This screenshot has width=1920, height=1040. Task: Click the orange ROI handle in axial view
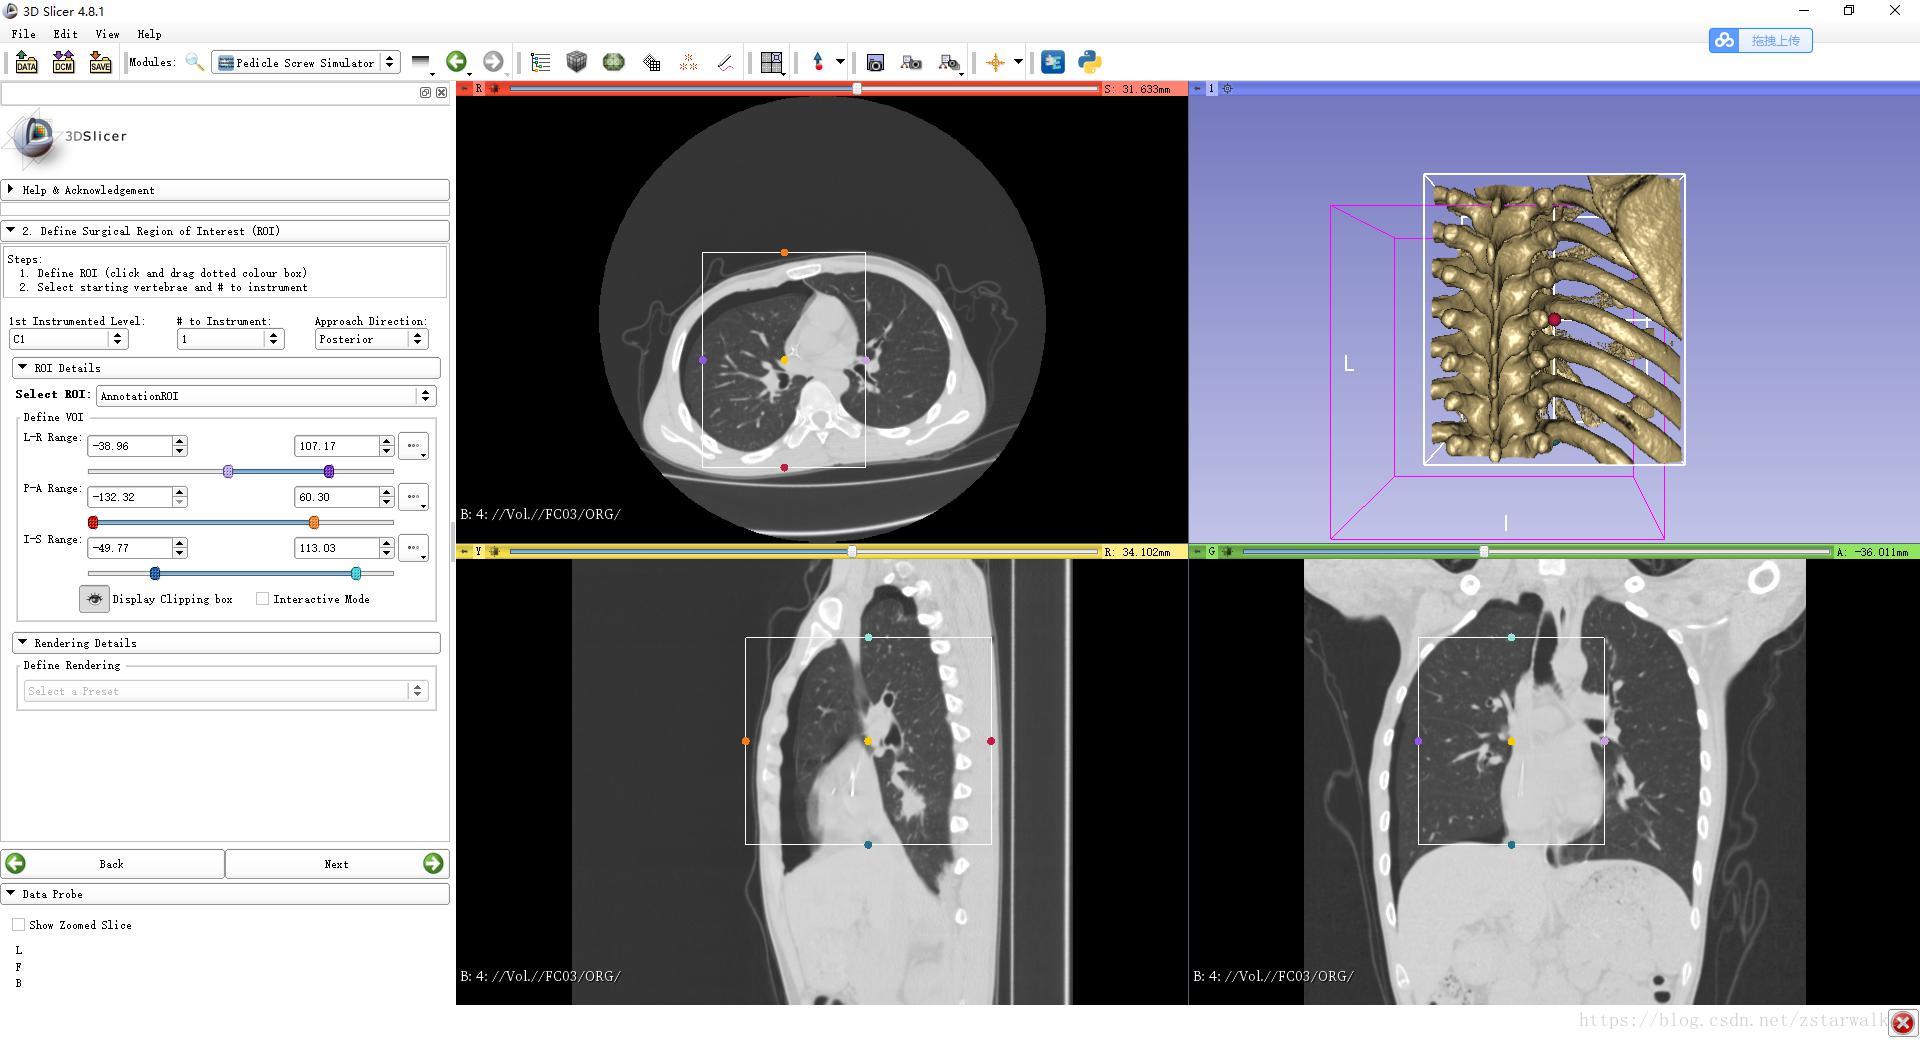coord(784,252)
